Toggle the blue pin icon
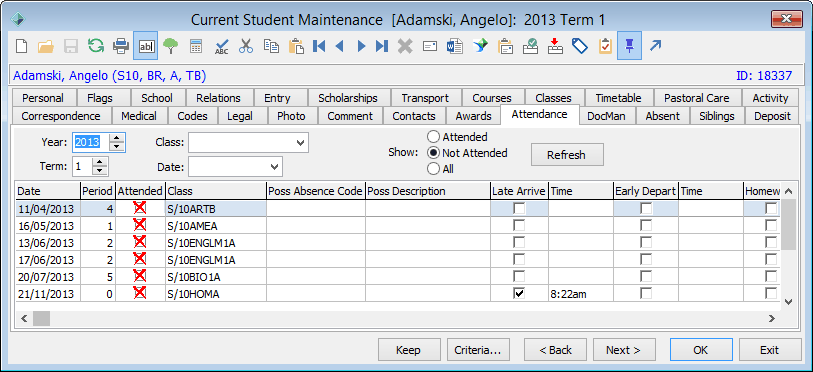 629,47
